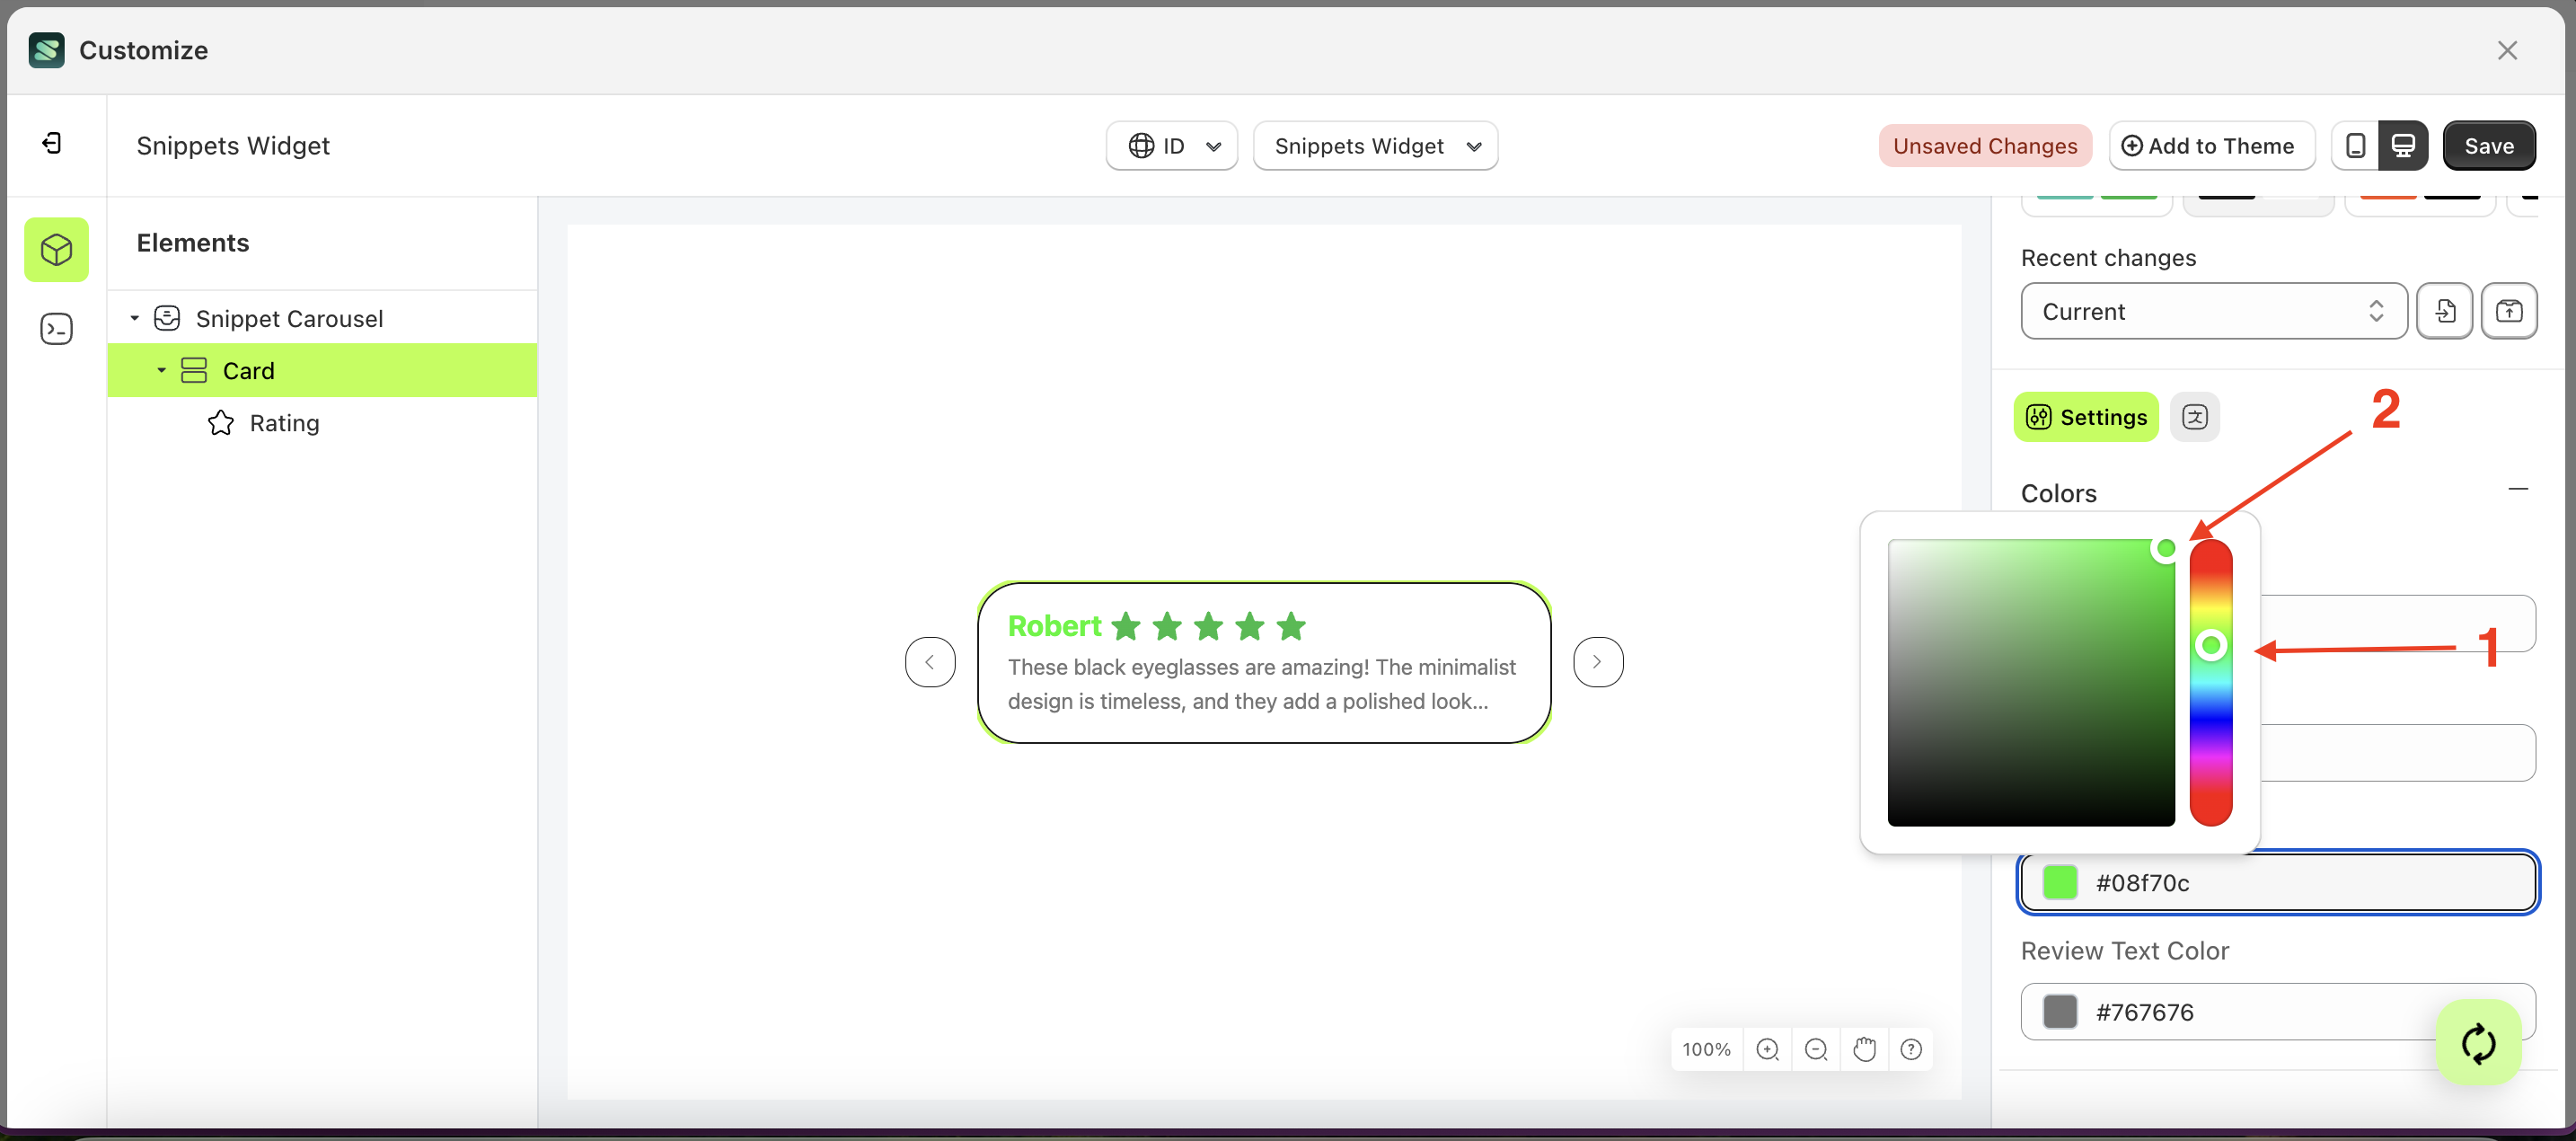Open the code editor icon in sidebar
Viewport: 2576px width, 1141px height.
(x=56, y=328)
